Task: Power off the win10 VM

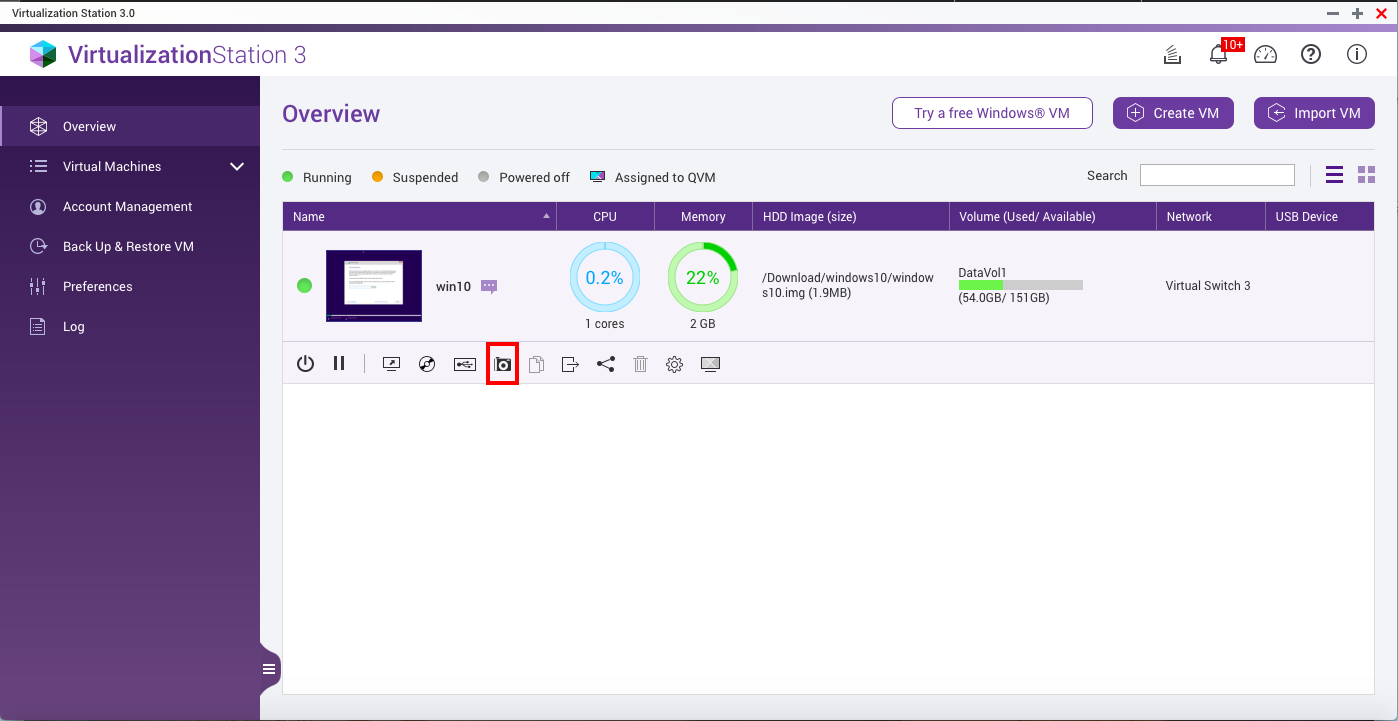Action: pyautogui.click(x=306, y=364)
